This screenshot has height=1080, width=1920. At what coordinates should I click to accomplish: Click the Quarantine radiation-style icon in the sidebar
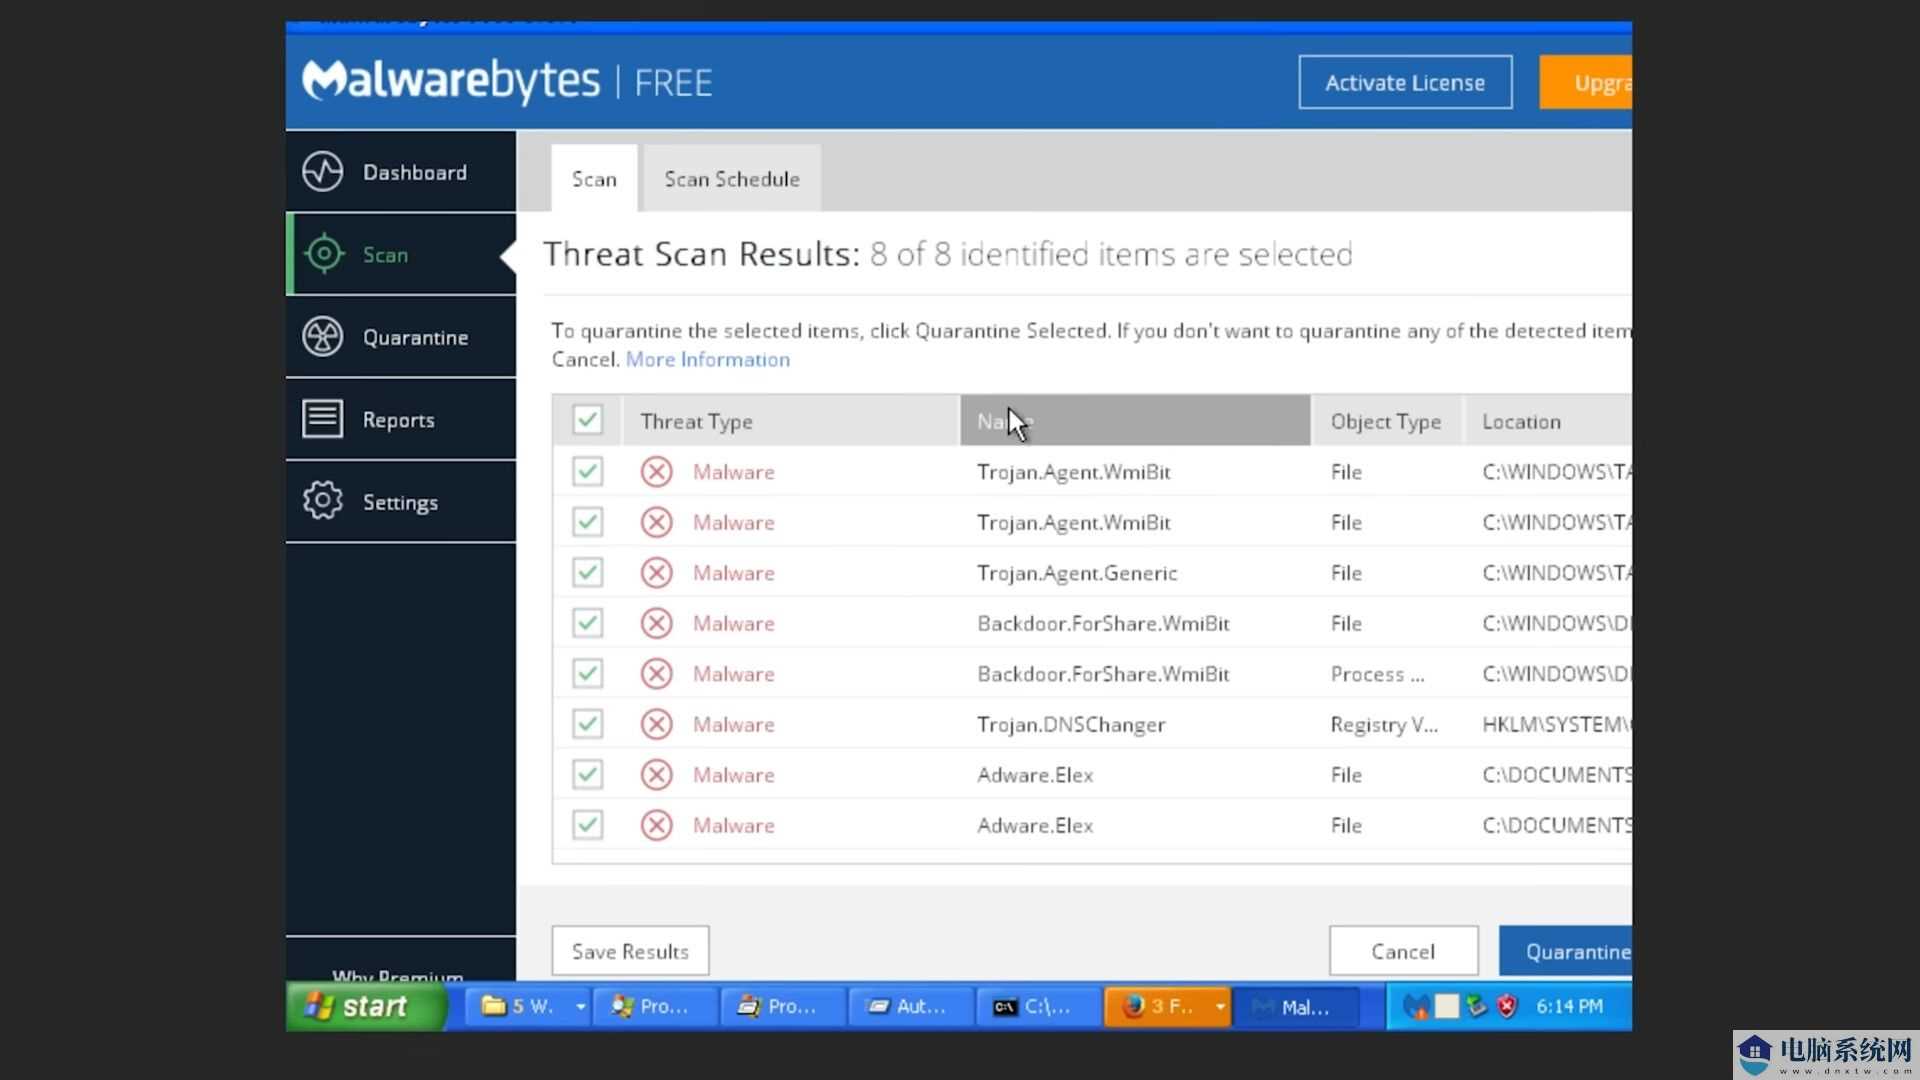[323, 337]
